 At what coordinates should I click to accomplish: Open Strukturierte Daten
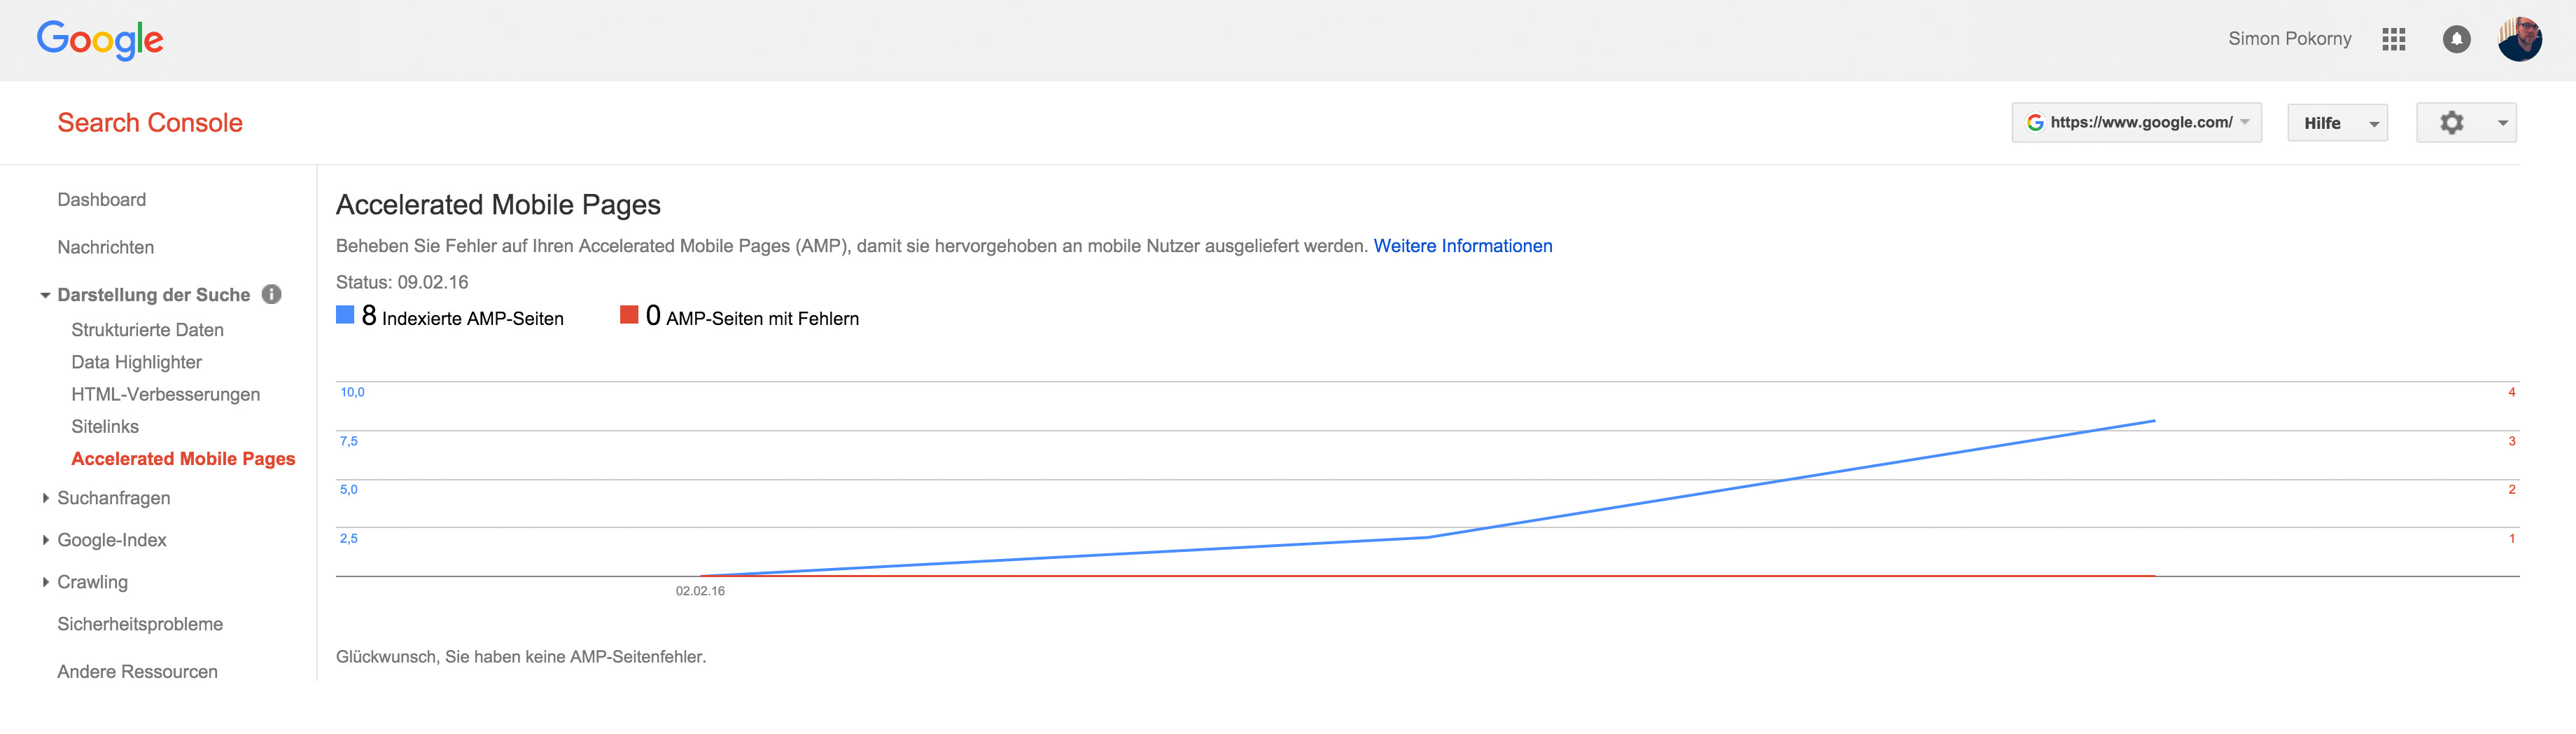click(147, 330)
